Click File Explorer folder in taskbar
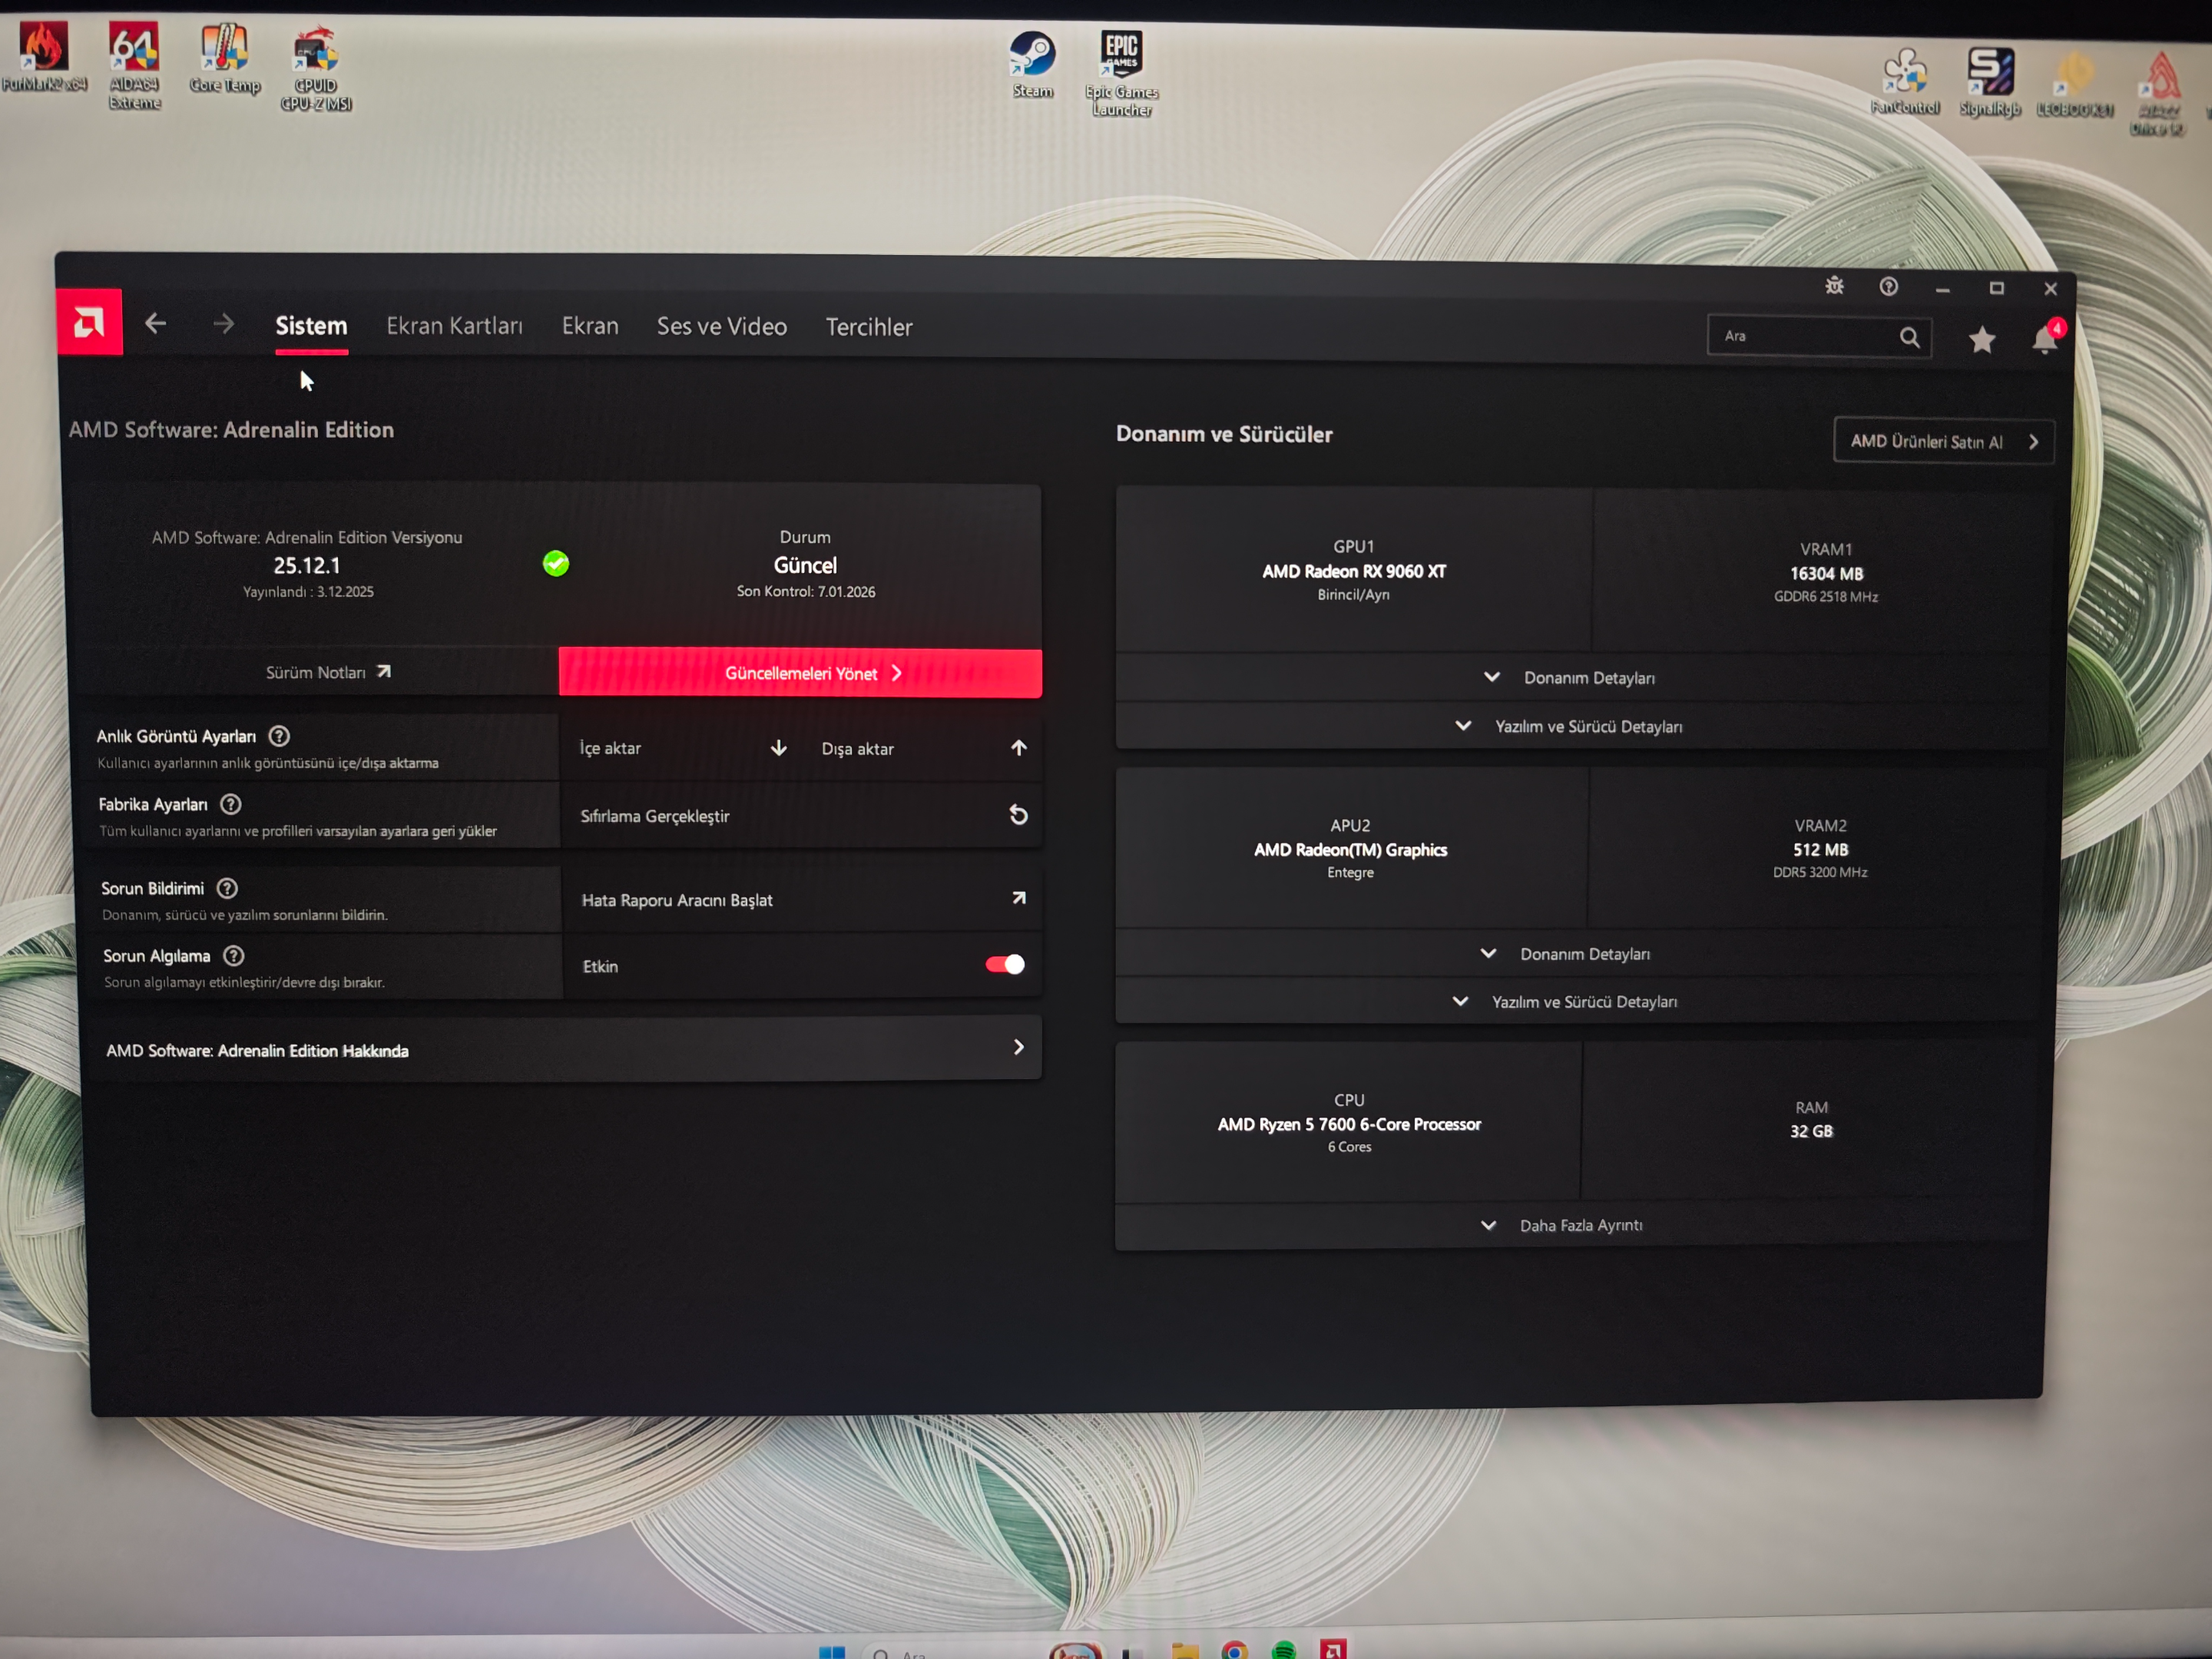 point(1184,1650)
